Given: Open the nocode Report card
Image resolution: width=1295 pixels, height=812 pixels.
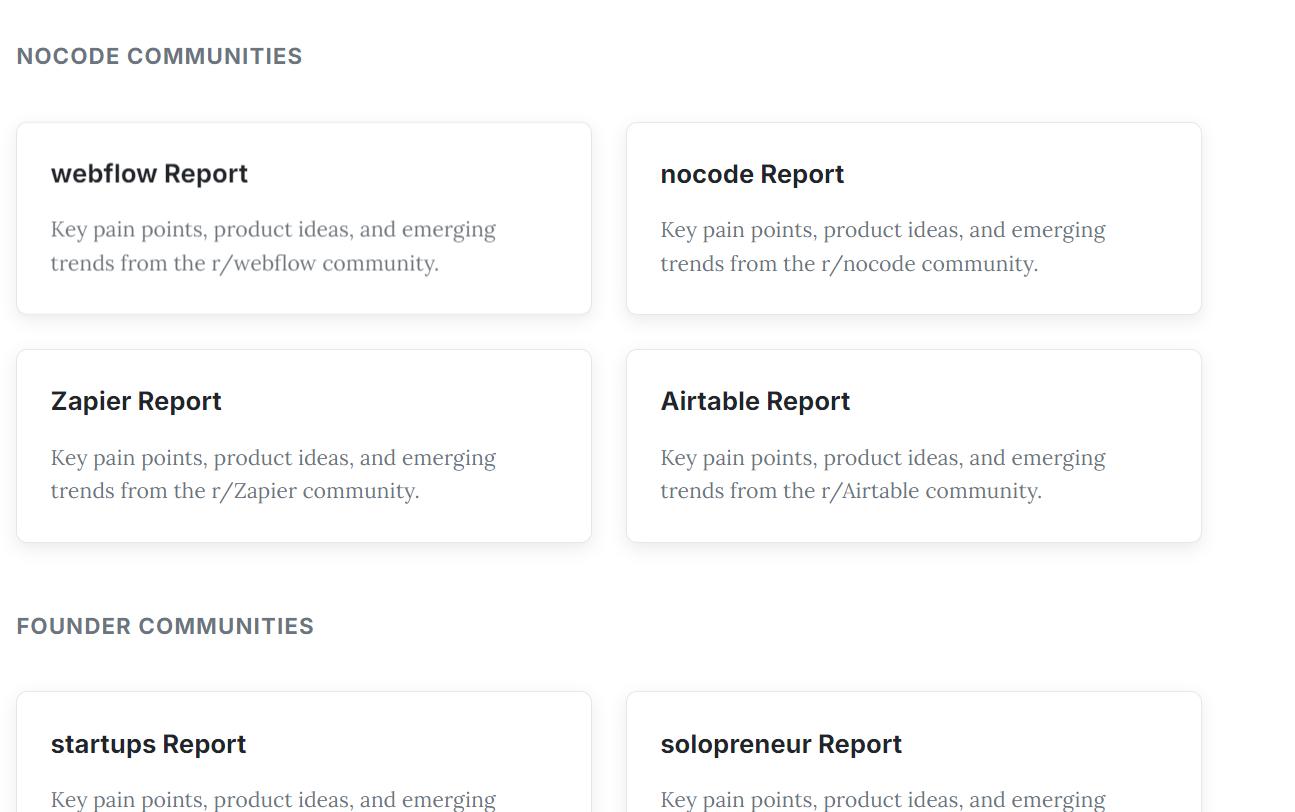Looking at the screenshot, I should 913,218.
